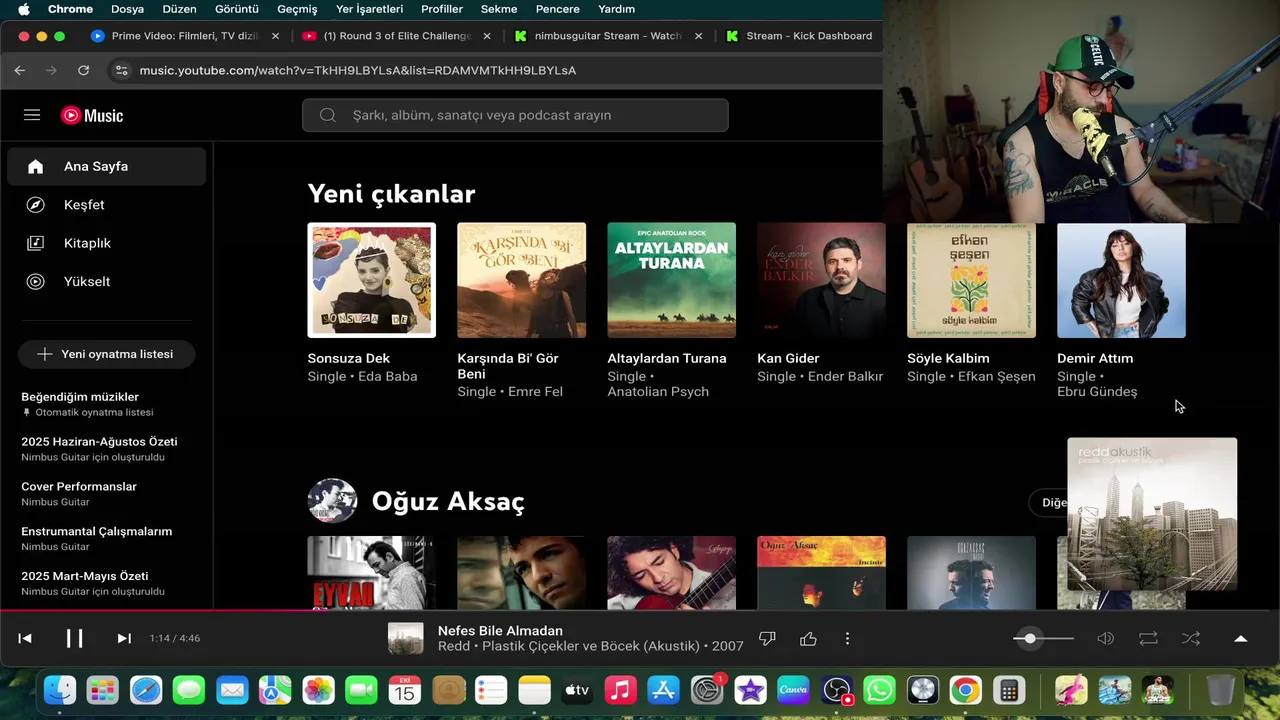The height and width of the screenshot is (720, 1280).
Task: Open Canva from the Dock
Action: coord(793,690)
